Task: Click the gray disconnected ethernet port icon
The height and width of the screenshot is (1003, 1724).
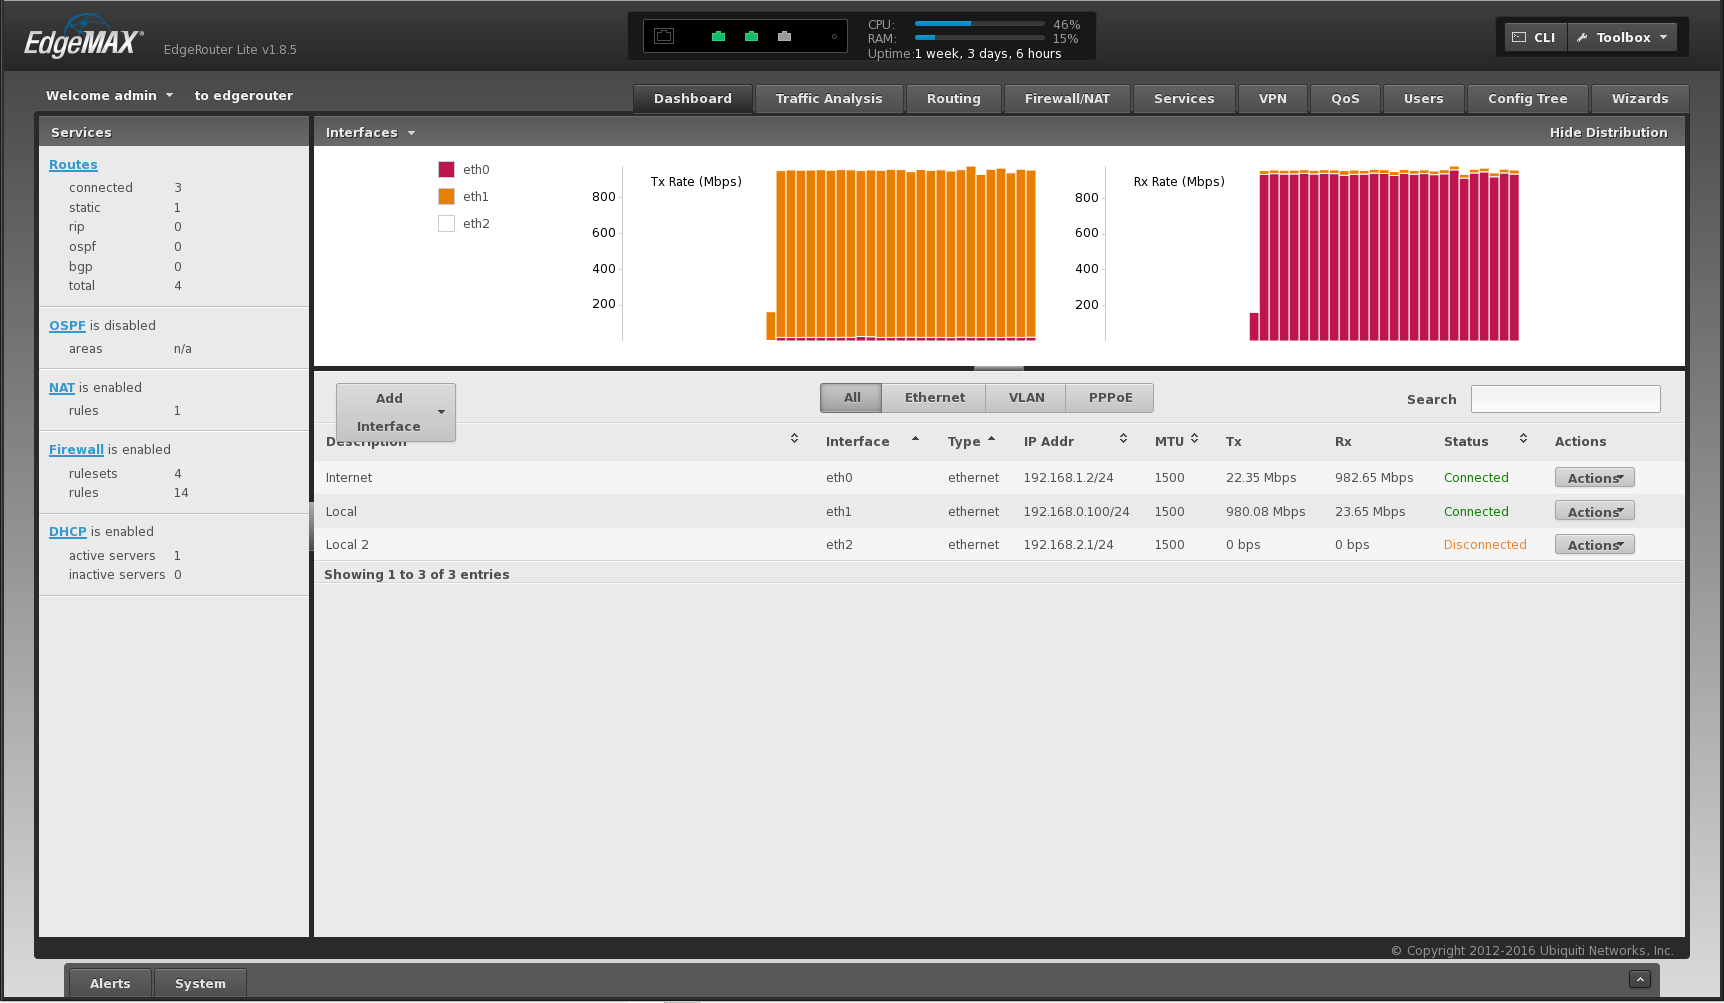Action: click(x=784, y=37)
